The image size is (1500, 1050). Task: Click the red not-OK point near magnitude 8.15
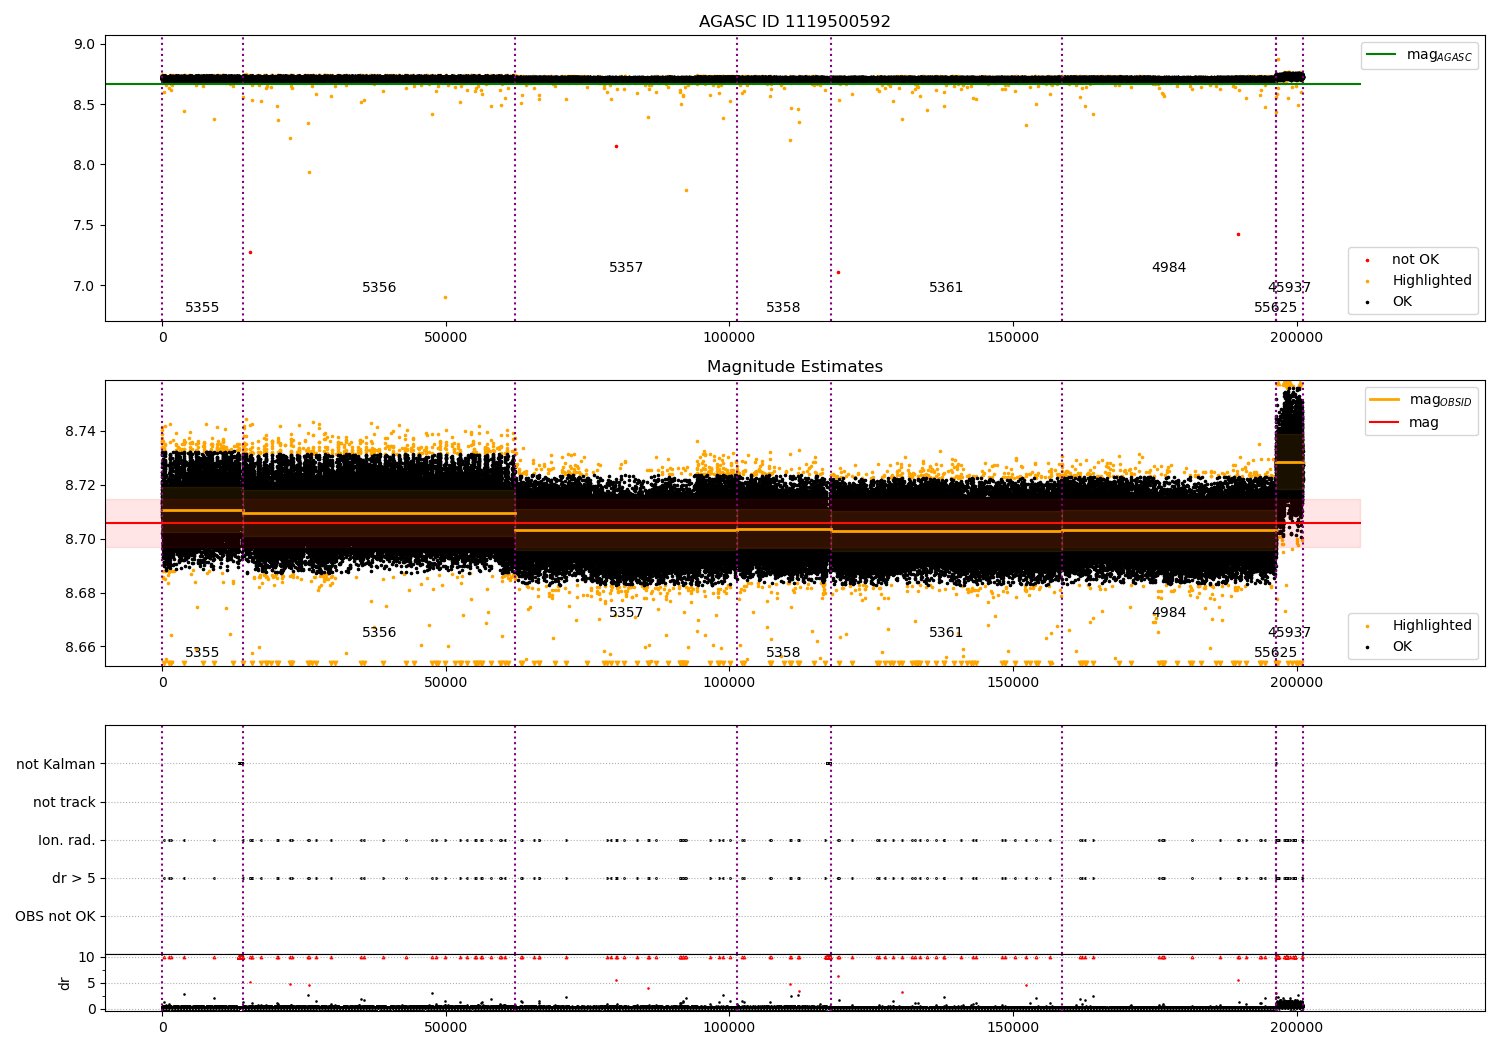coord(616,146)
